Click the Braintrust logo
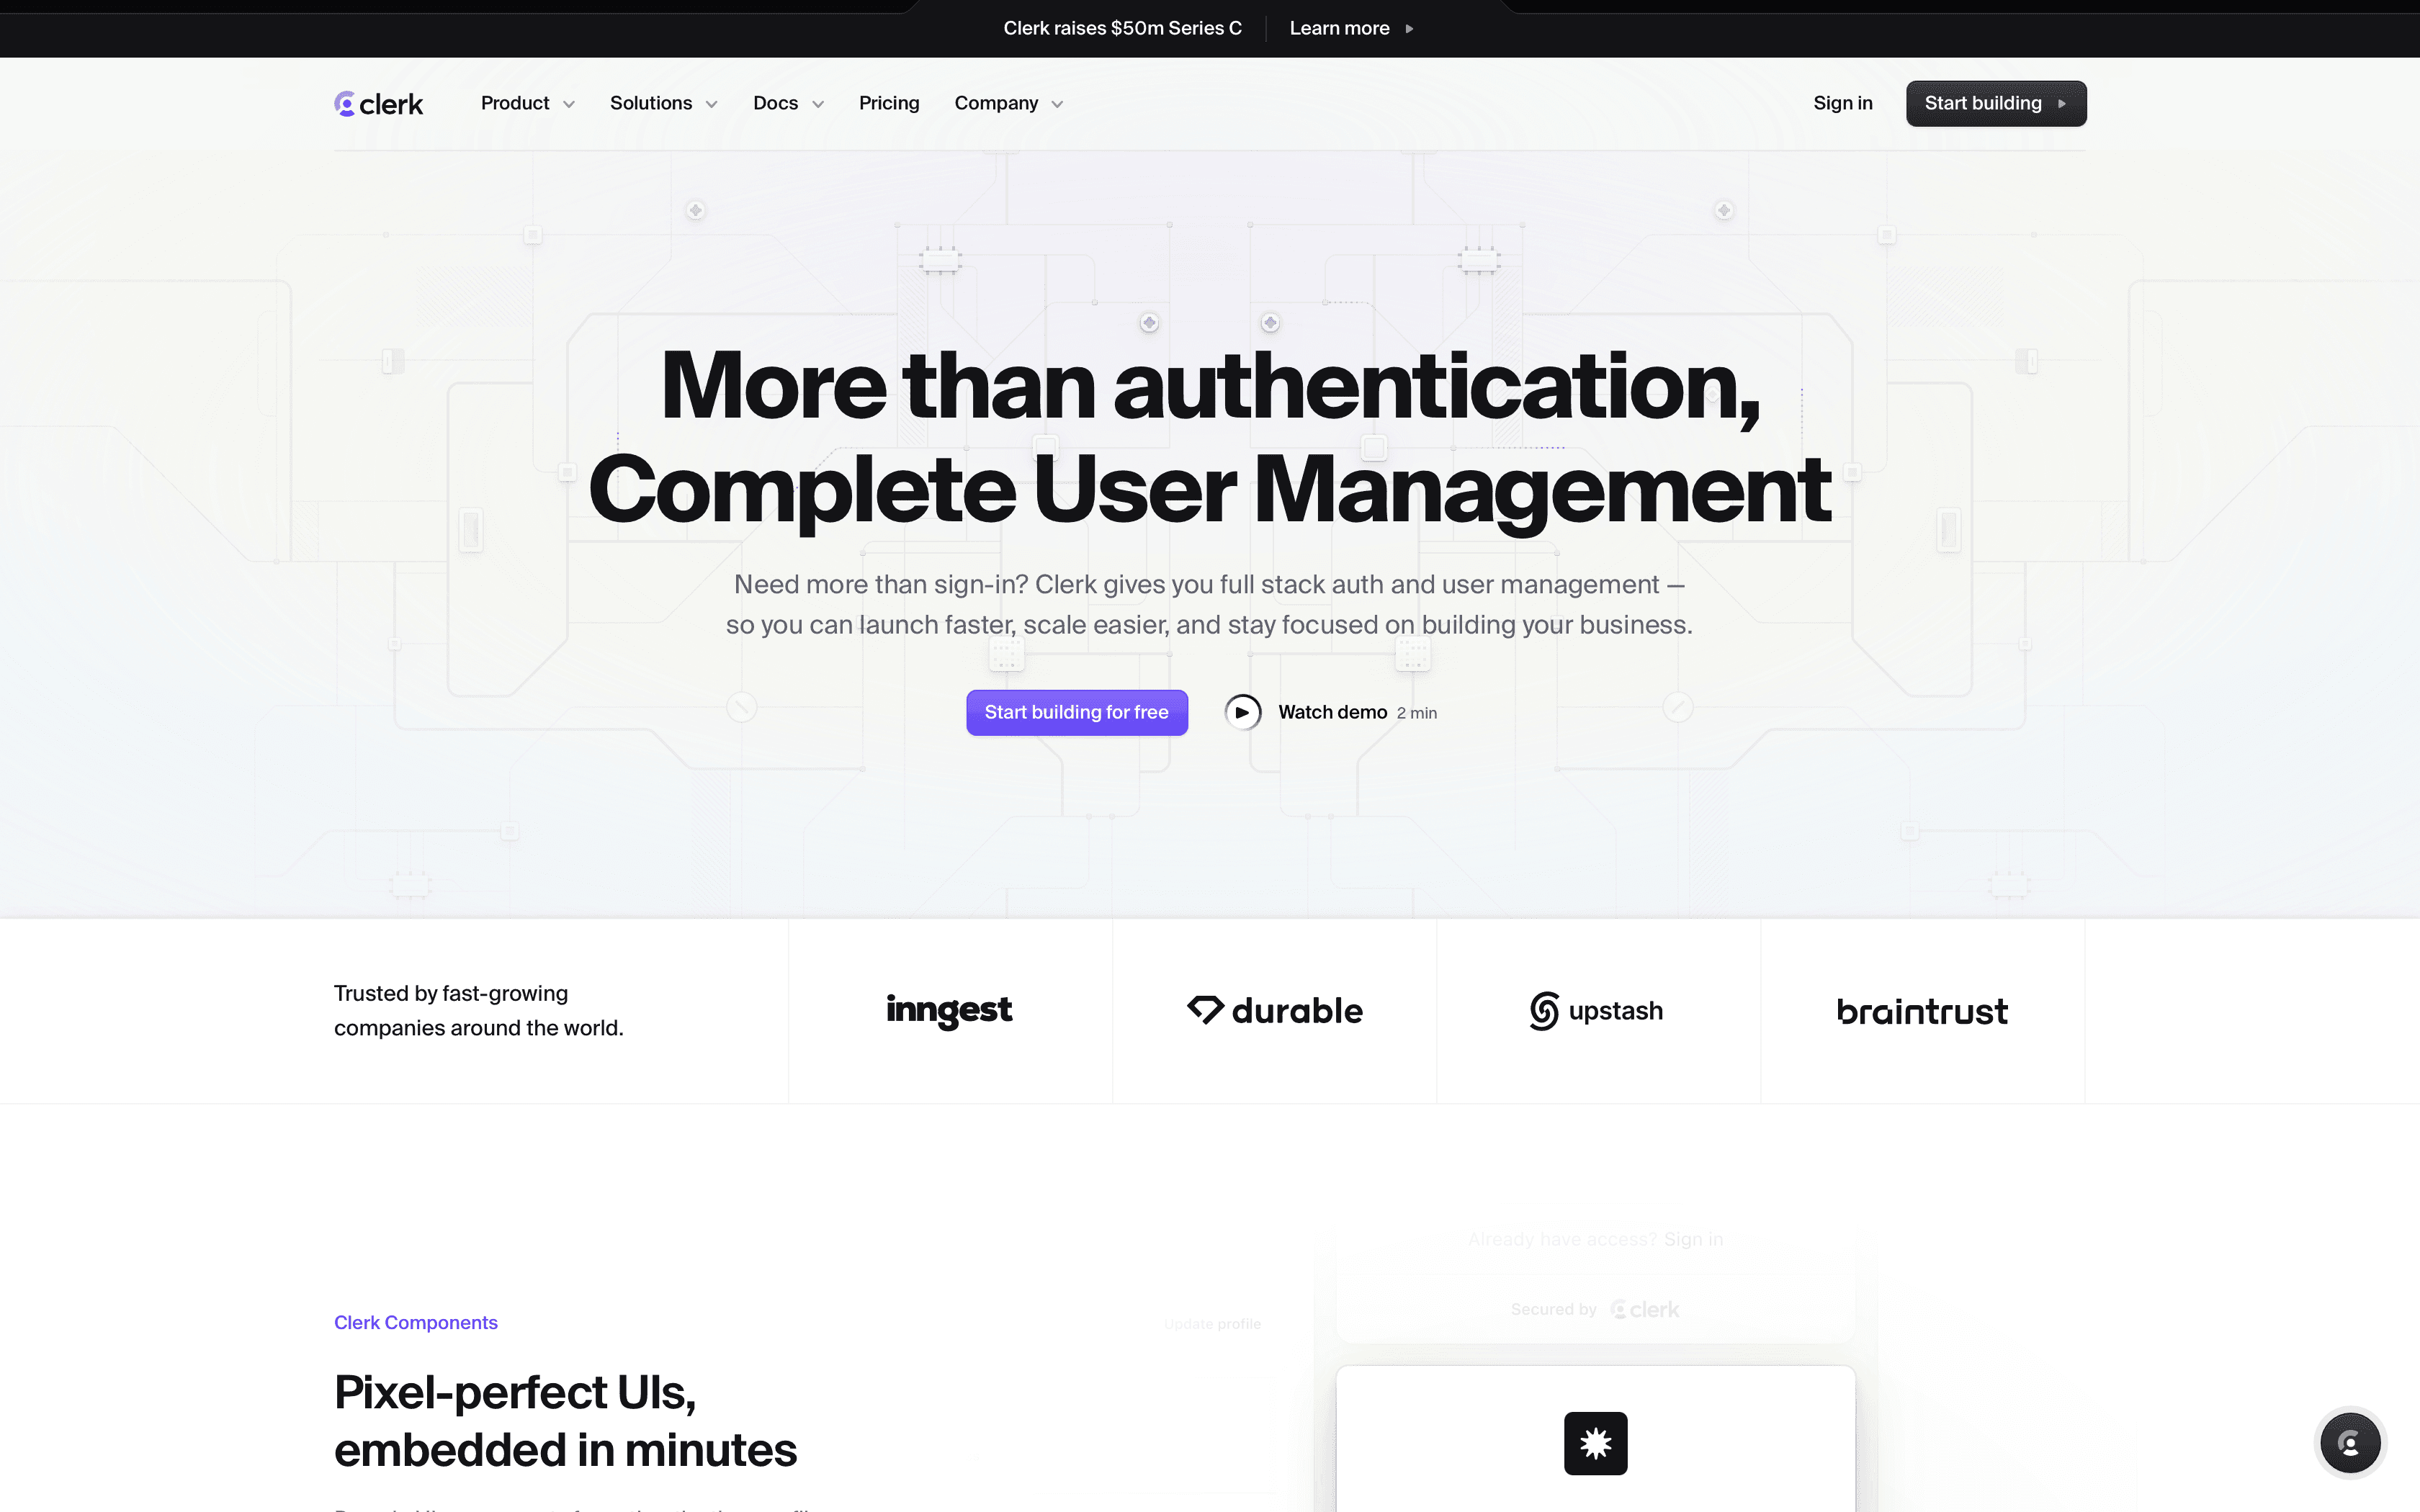This screenshot has width=2420, height=1512. click(x=1922, y=1012)
